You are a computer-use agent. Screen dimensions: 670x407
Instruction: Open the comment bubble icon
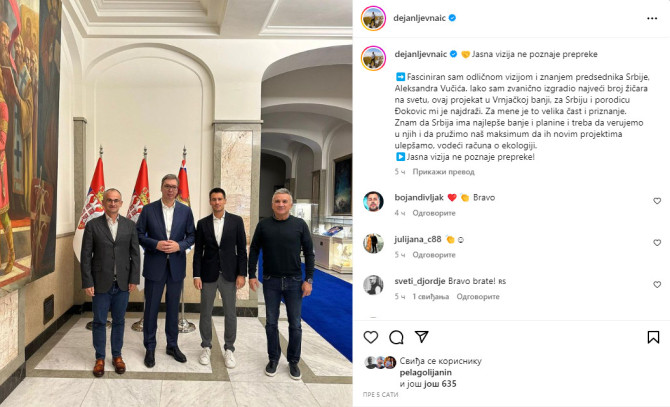(x=396, y=337)
